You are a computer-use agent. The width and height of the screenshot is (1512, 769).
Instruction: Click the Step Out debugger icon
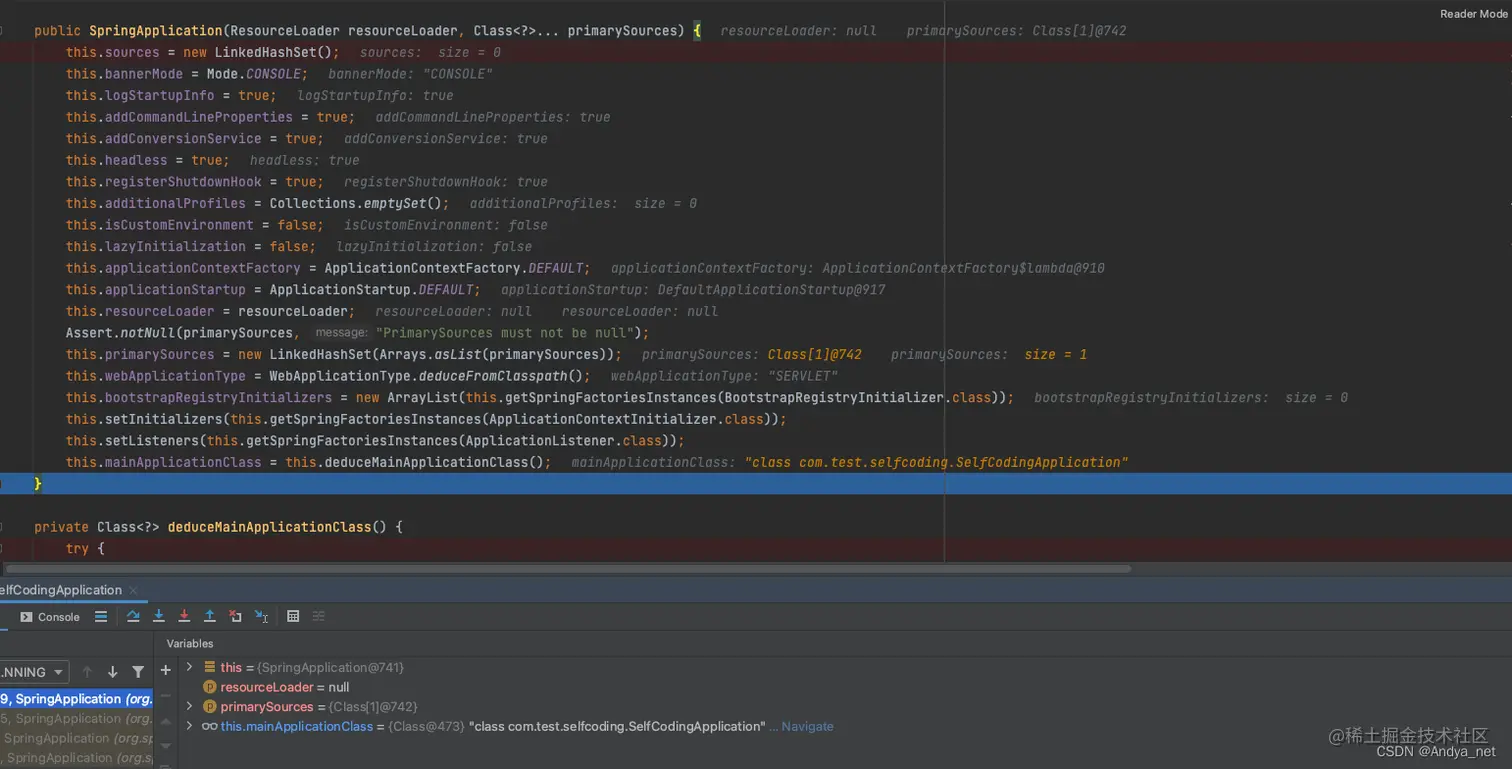click(209, 616)
